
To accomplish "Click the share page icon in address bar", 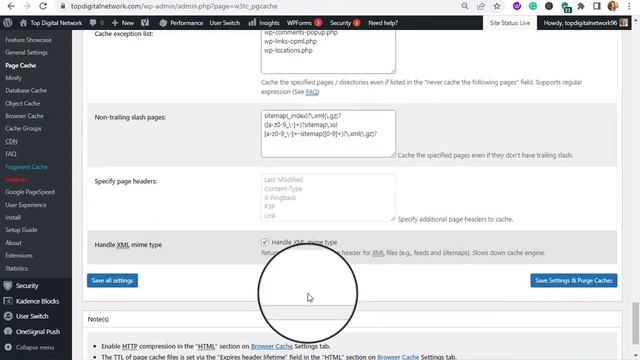I will tap(481, 6).
